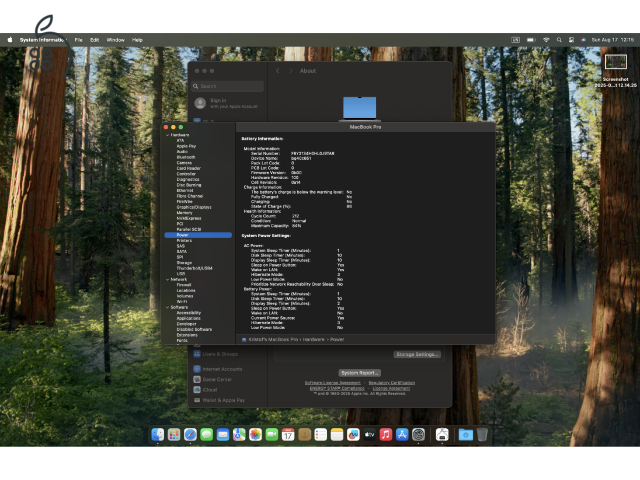The width and height of the screenshot is (640, 480).
Task: Click Storage Settings button
Action: 417,354
